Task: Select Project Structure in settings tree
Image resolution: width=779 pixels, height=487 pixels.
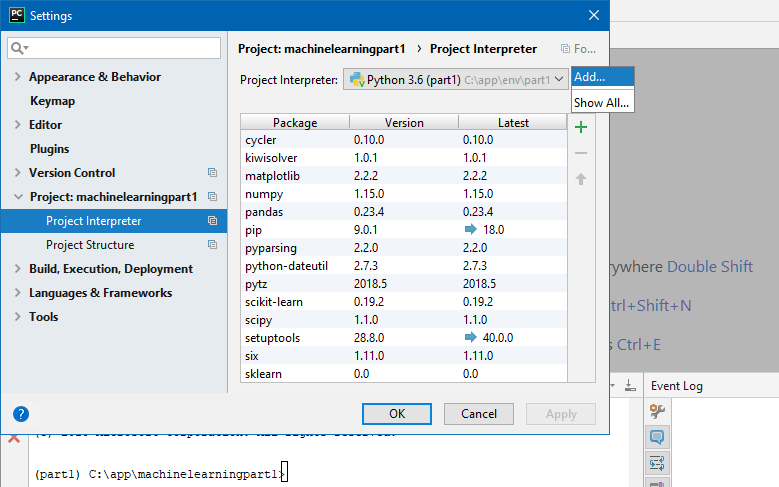Action: [90, 245]
